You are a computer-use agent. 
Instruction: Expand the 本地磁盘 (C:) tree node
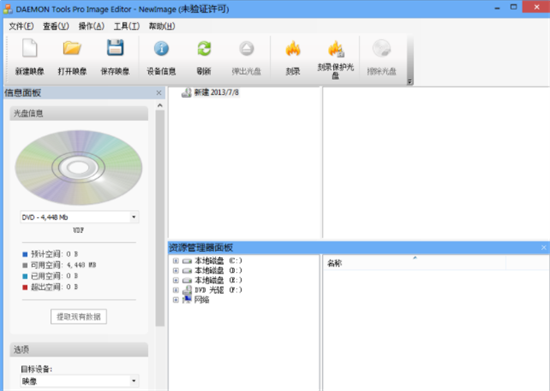tap(176, 261)
